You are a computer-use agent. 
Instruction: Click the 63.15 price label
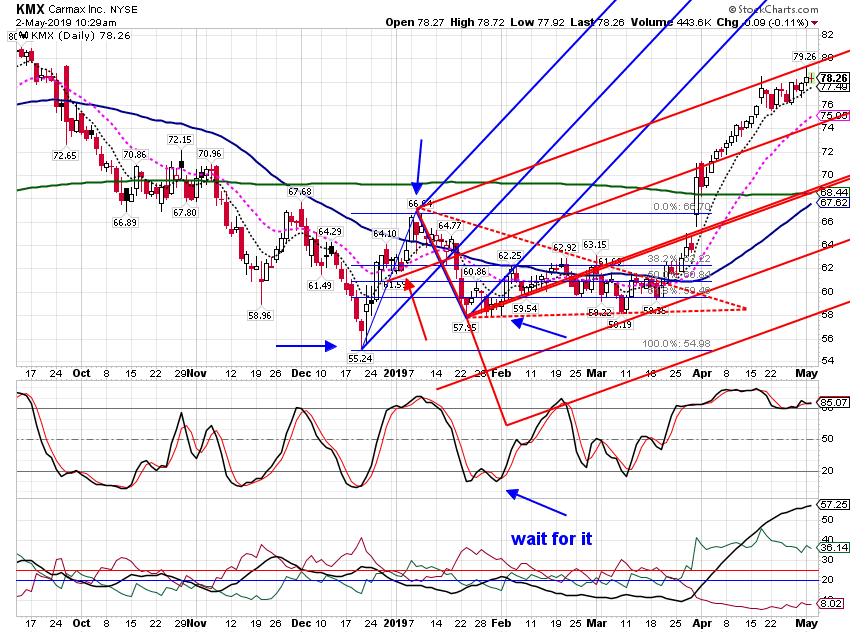click(x=595, y=244)
